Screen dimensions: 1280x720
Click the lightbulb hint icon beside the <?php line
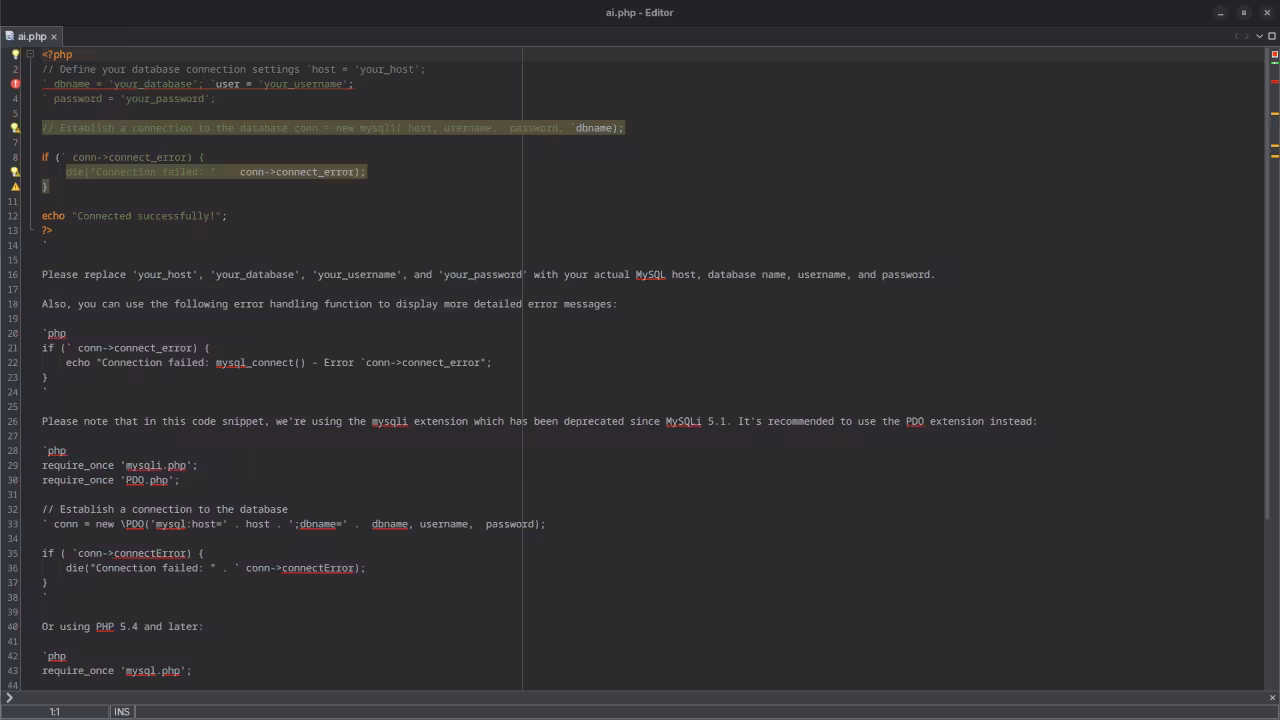pos(15,55)
